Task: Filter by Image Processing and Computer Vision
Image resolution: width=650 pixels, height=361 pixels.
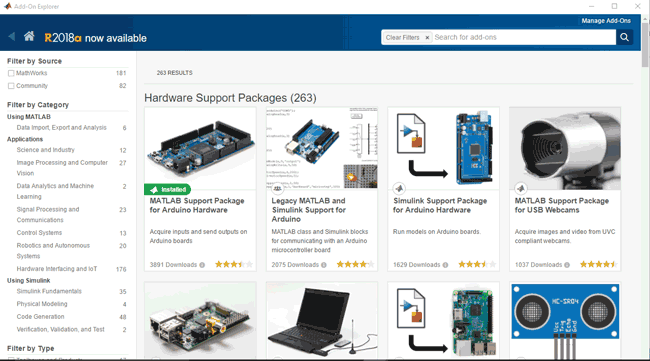Action: [62, 168]
